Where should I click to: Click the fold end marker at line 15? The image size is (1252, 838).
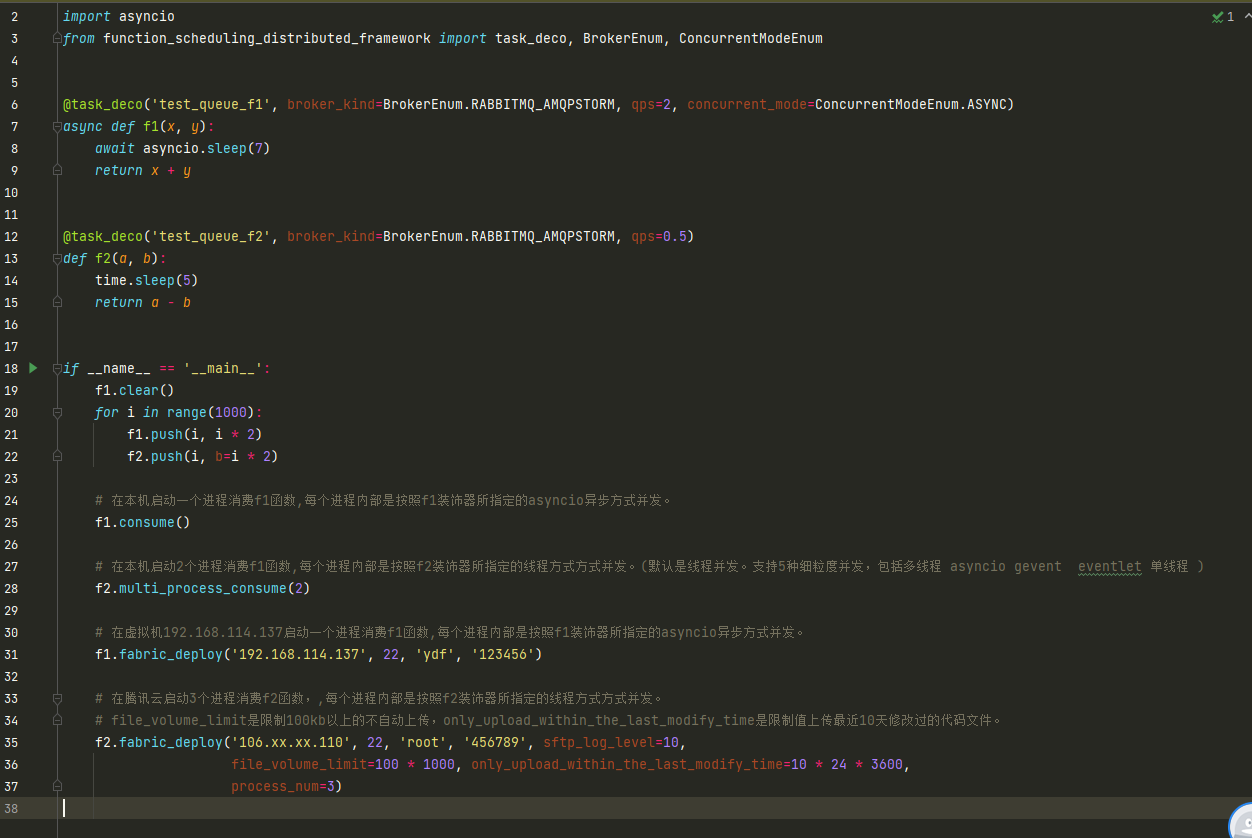click(x=57, y=302)
